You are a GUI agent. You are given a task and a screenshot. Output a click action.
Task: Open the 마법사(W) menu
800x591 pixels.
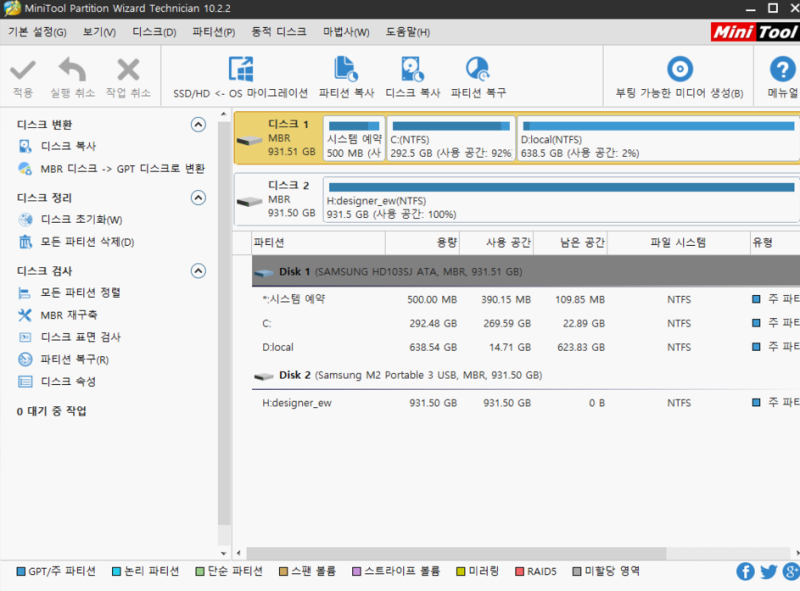coord(346,32)
